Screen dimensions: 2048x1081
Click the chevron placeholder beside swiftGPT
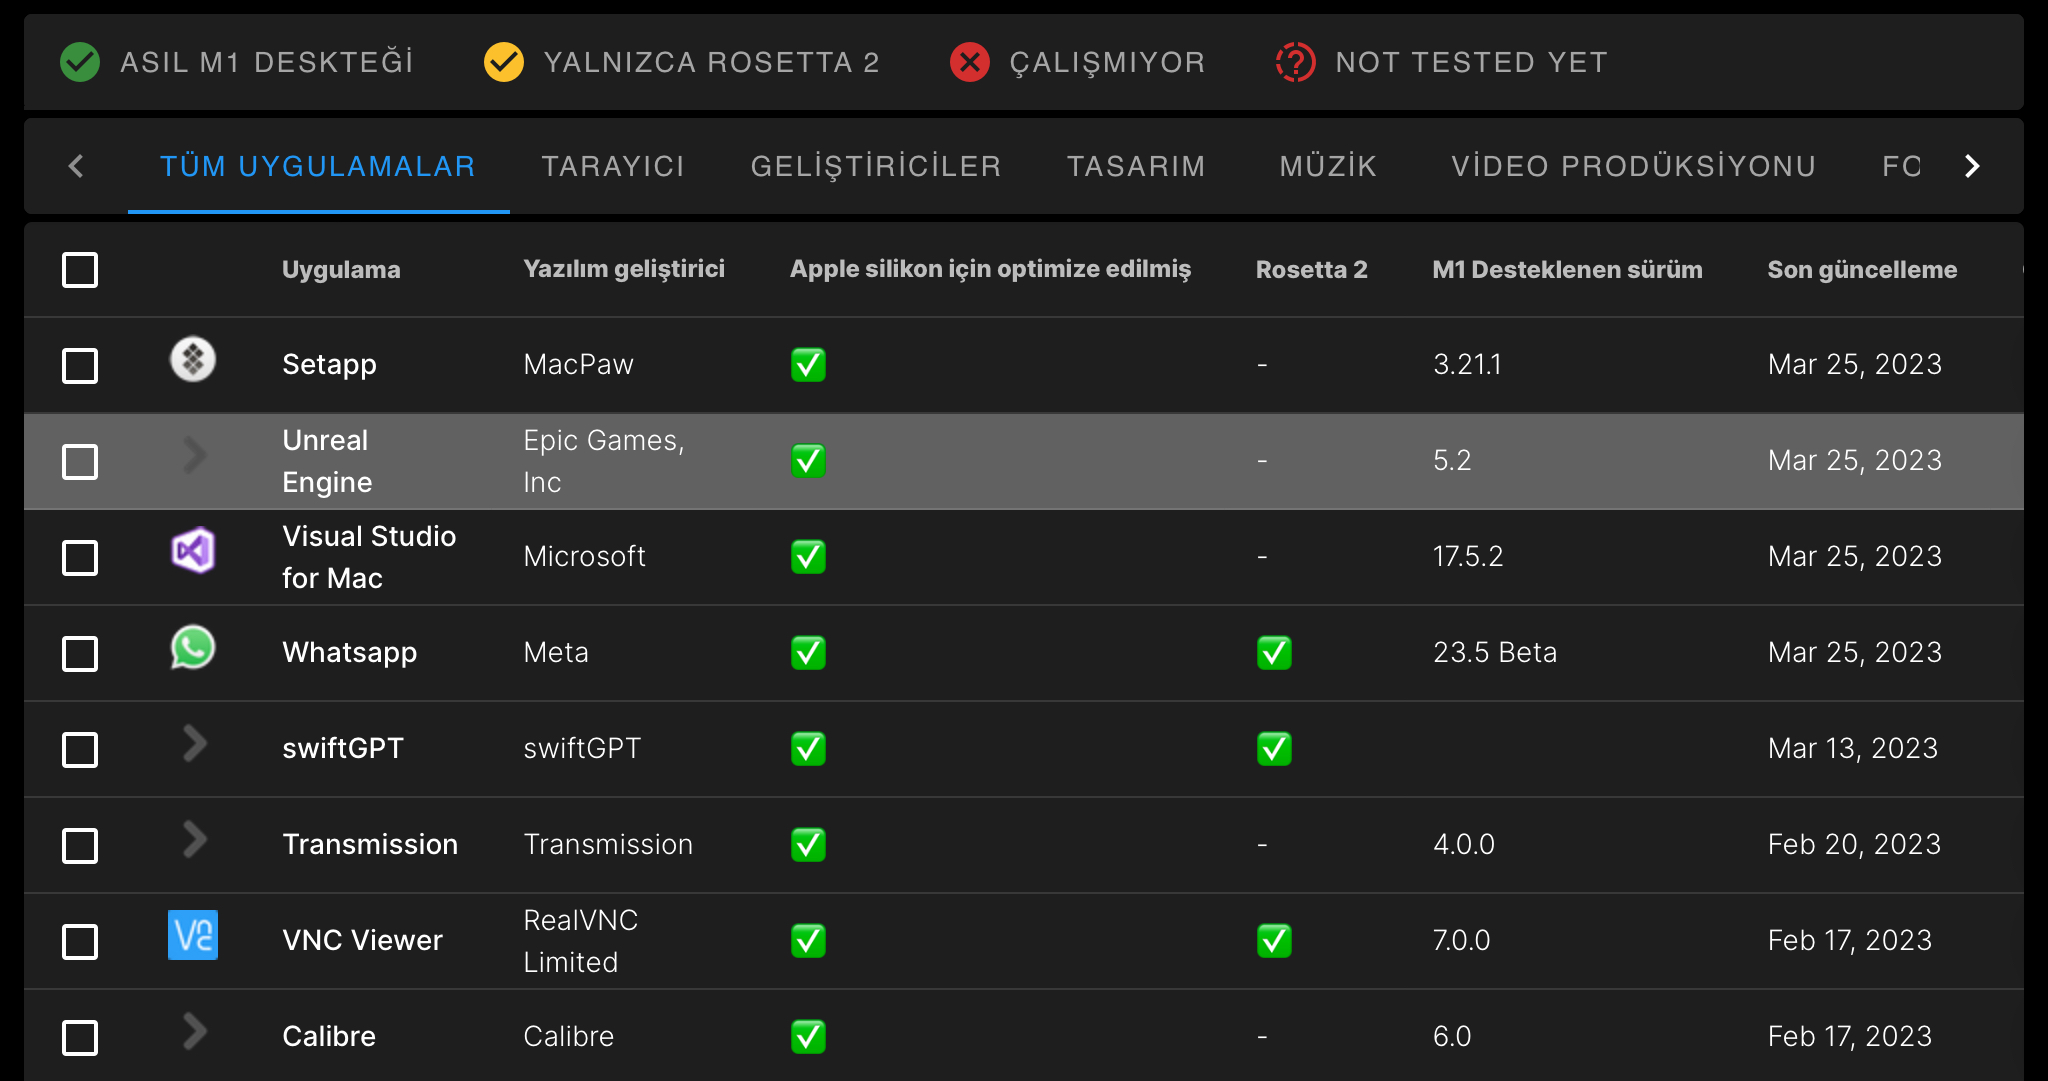(195, 744)
